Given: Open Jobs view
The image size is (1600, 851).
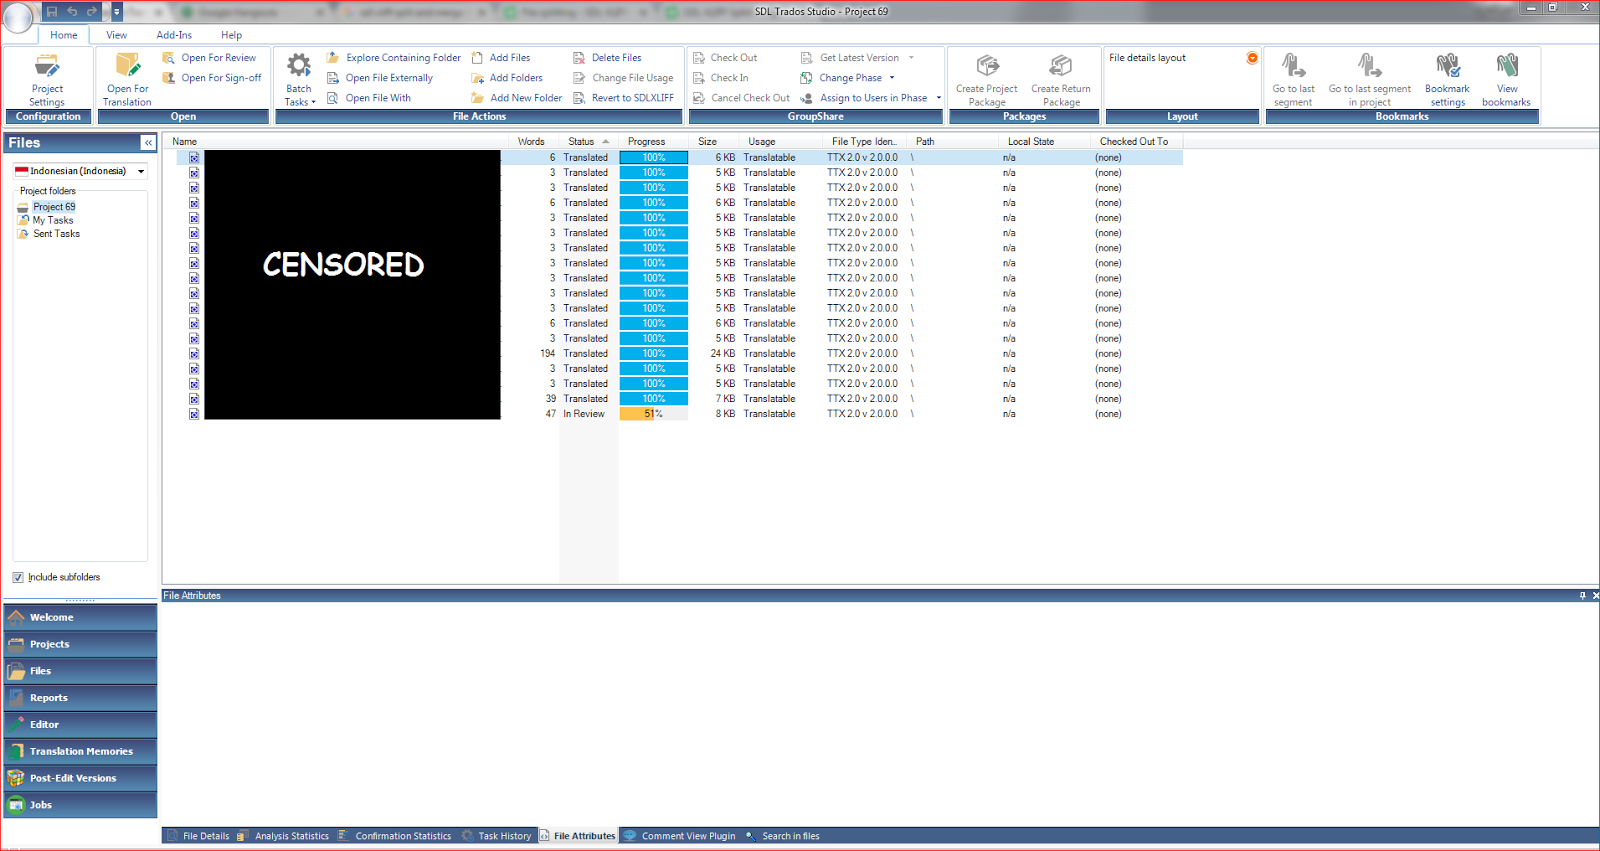Looking at the screenshot, I should click(80, 805).
